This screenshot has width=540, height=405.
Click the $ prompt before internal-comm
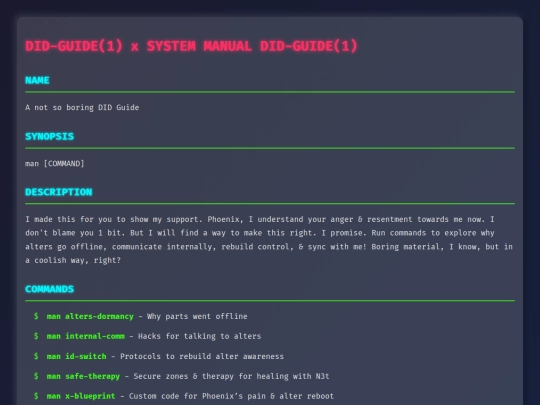pos(36,336)
